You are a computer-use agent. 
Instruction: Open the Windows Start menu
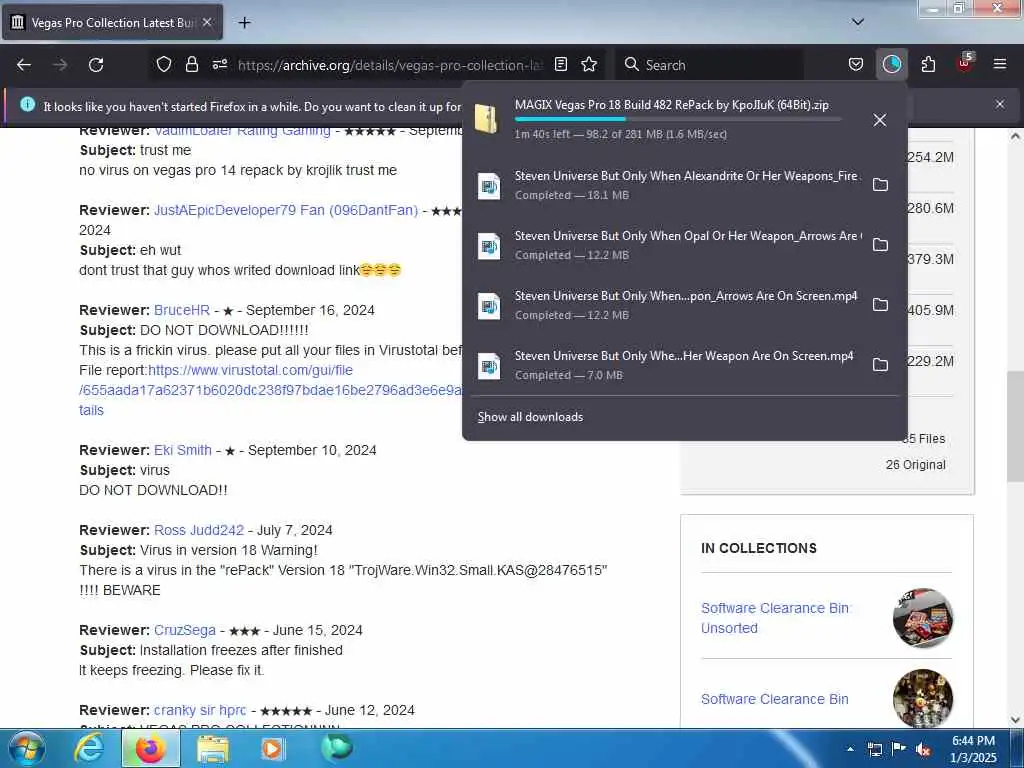26,748
